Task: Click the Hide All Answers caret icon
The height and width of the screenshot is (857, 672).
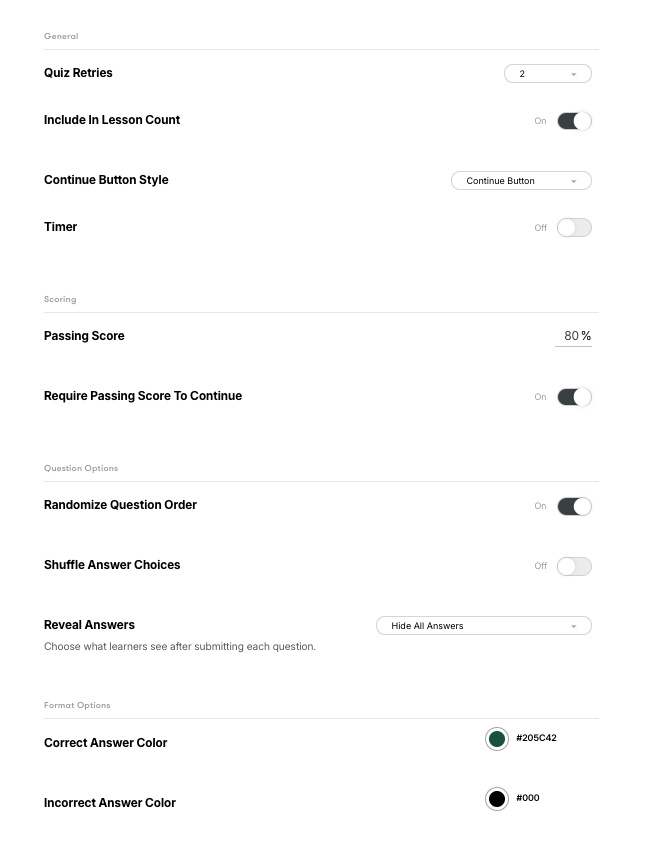Action: pyautogui.click(x=574, y=626)
